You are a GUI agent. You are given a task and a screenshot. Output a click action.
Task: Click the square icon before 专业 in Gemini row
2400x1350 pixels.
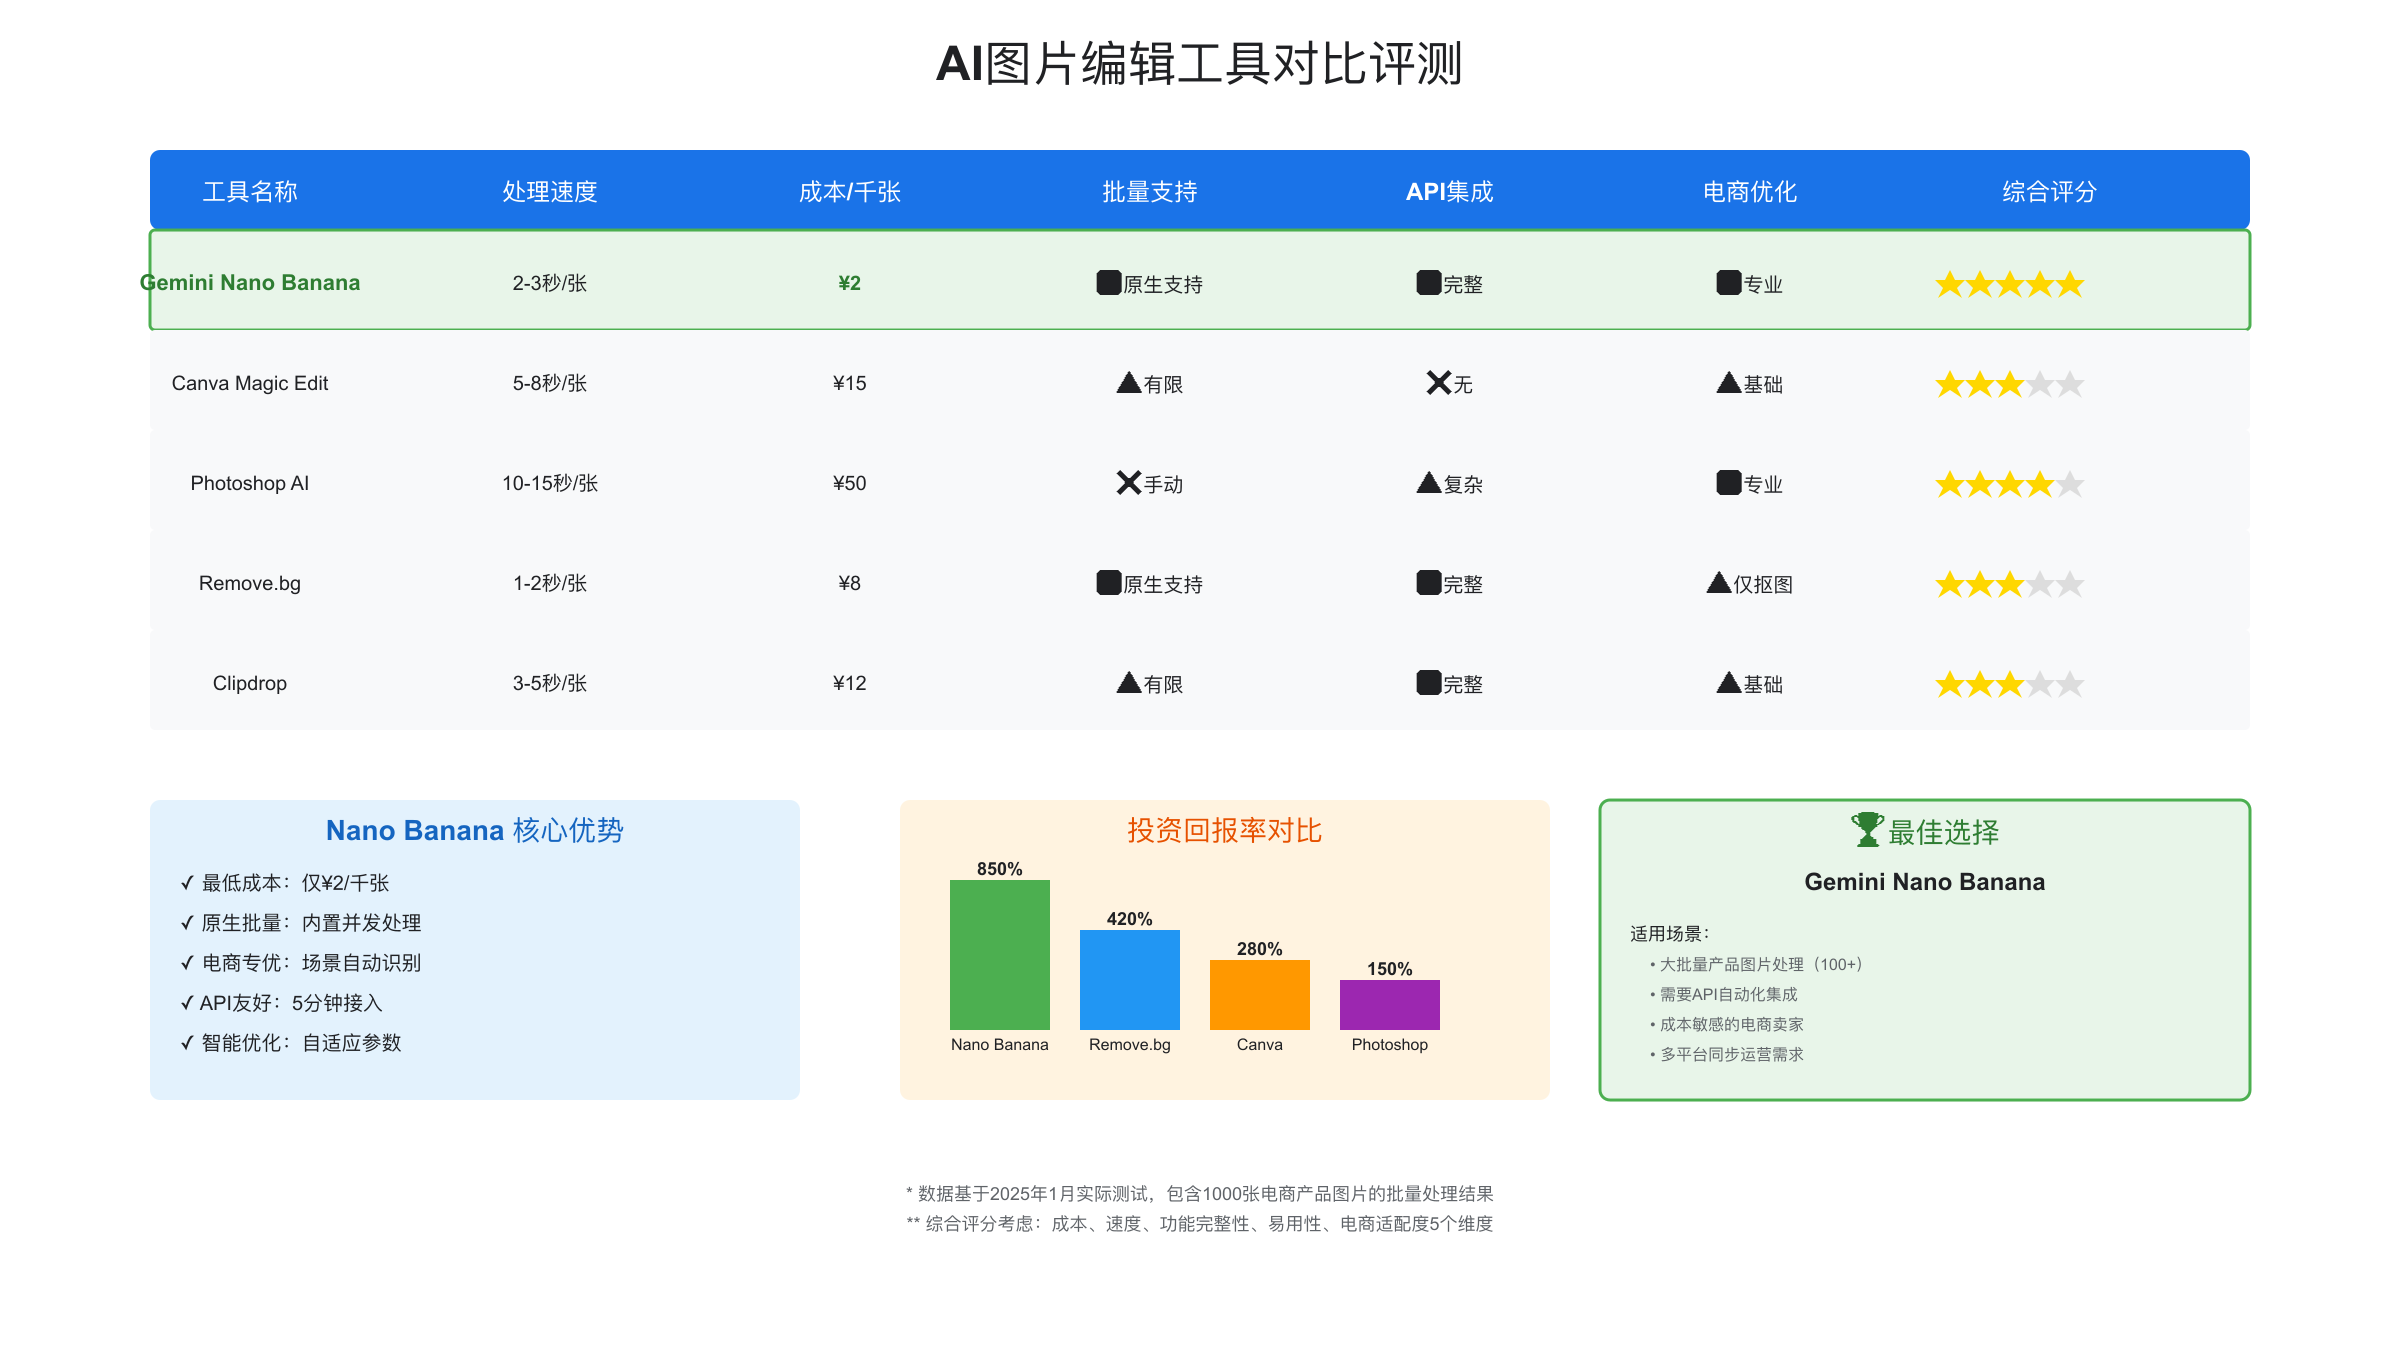click(1729, 283)
